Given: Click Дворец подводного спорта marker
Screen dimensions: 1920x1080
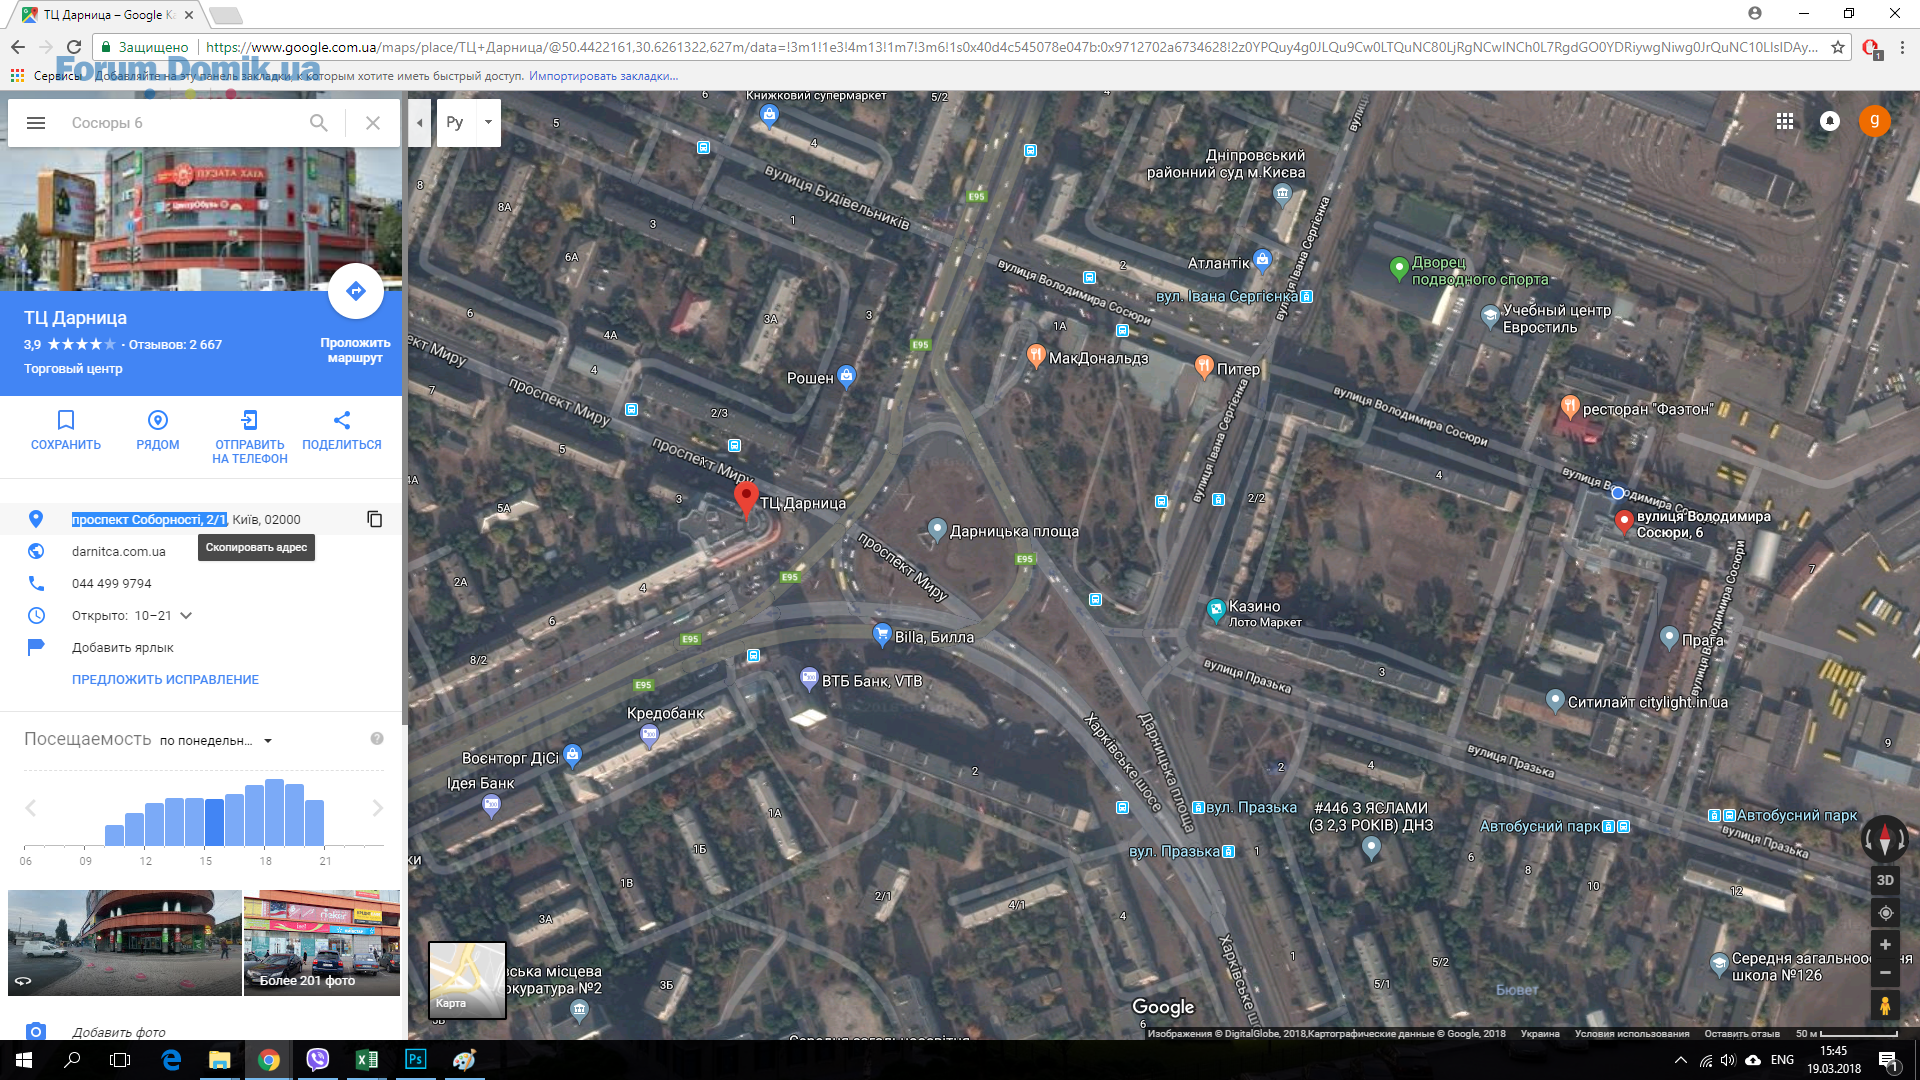Looking at the screenshot, I should tap(1399, 268).
